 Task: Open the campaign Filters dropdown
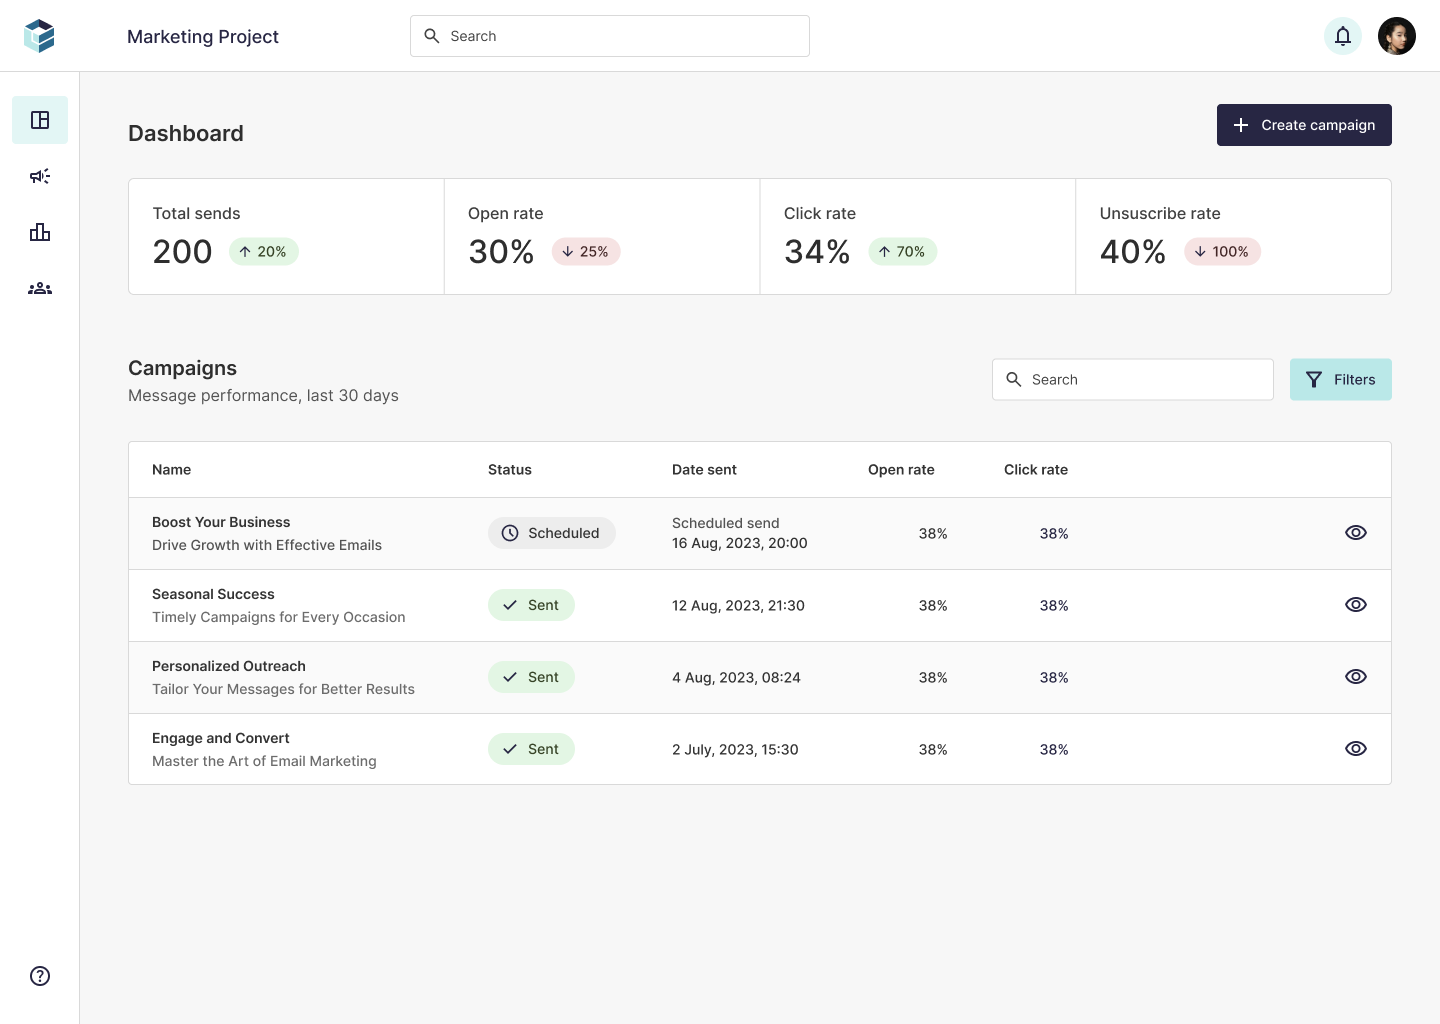(1340, 380)
